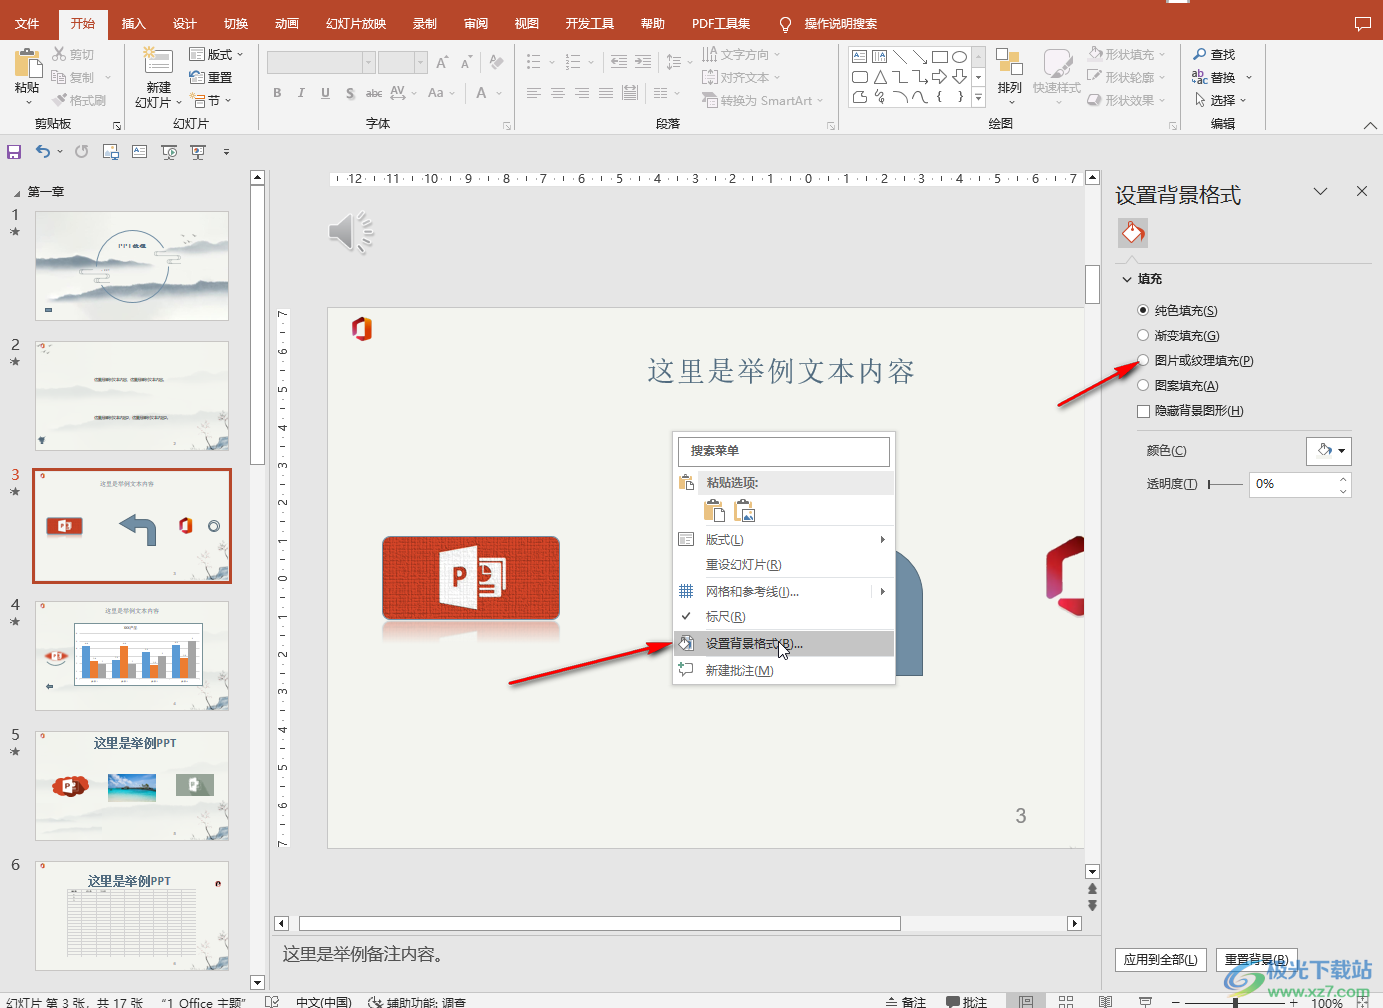
Task: Select the right arrow shape in gallery
Action: [939, 77]
